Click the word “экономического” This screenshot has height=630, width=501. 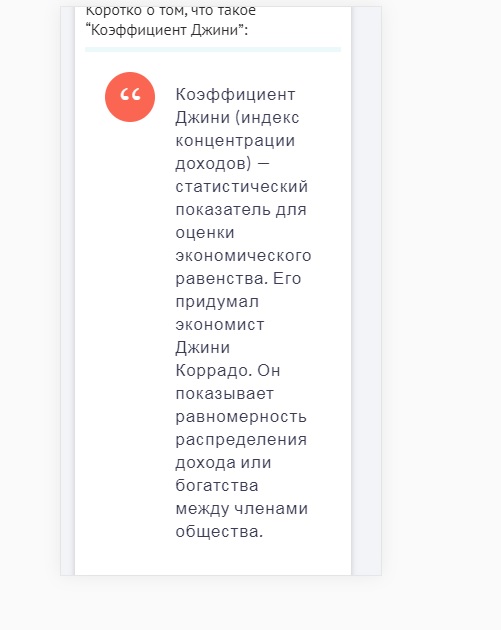(243, 256)
